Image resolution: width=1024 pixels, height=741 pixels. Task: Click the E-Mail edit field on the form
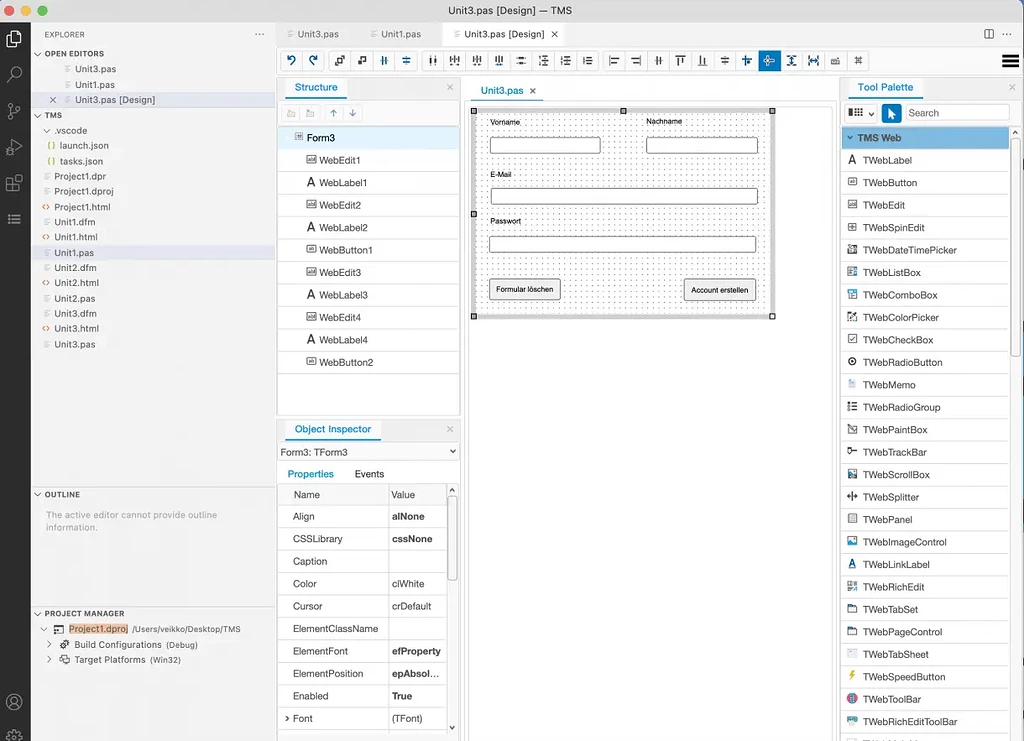coord(624,196)
